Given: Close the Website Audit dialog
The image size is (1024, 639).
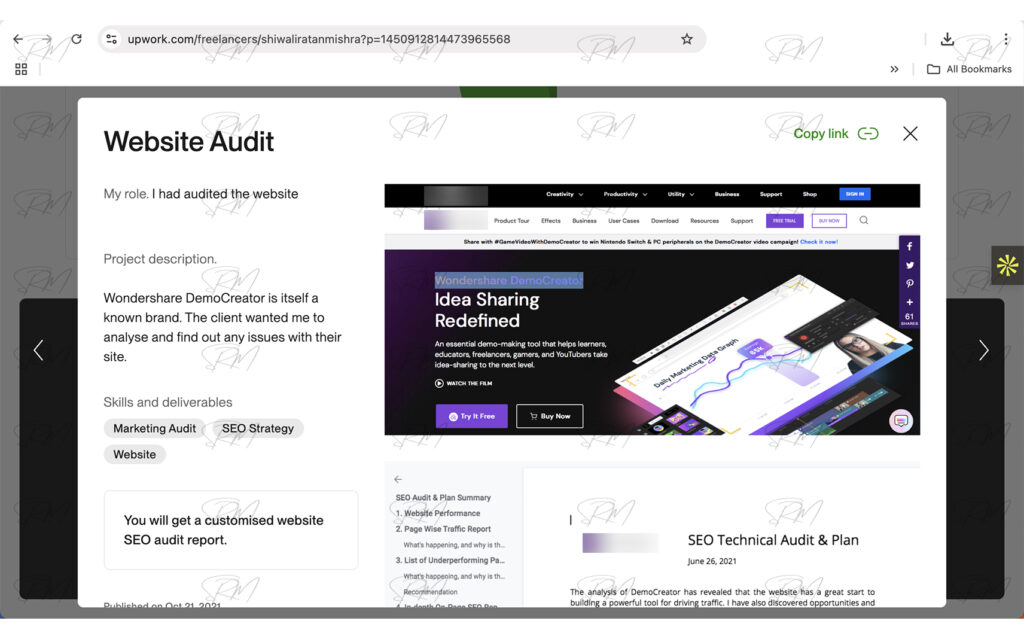Looking at the screenshot, I should pyautogui.click(x=910, y=134).
